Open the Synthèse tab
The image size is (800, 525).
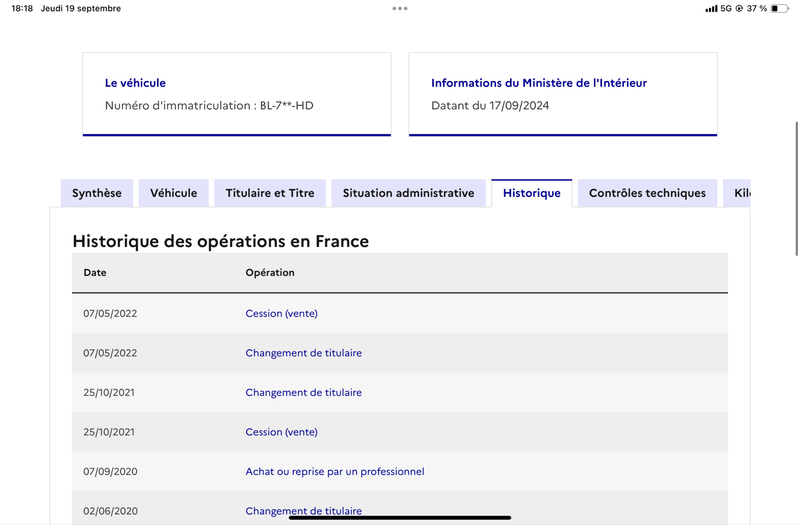point(97,193)
